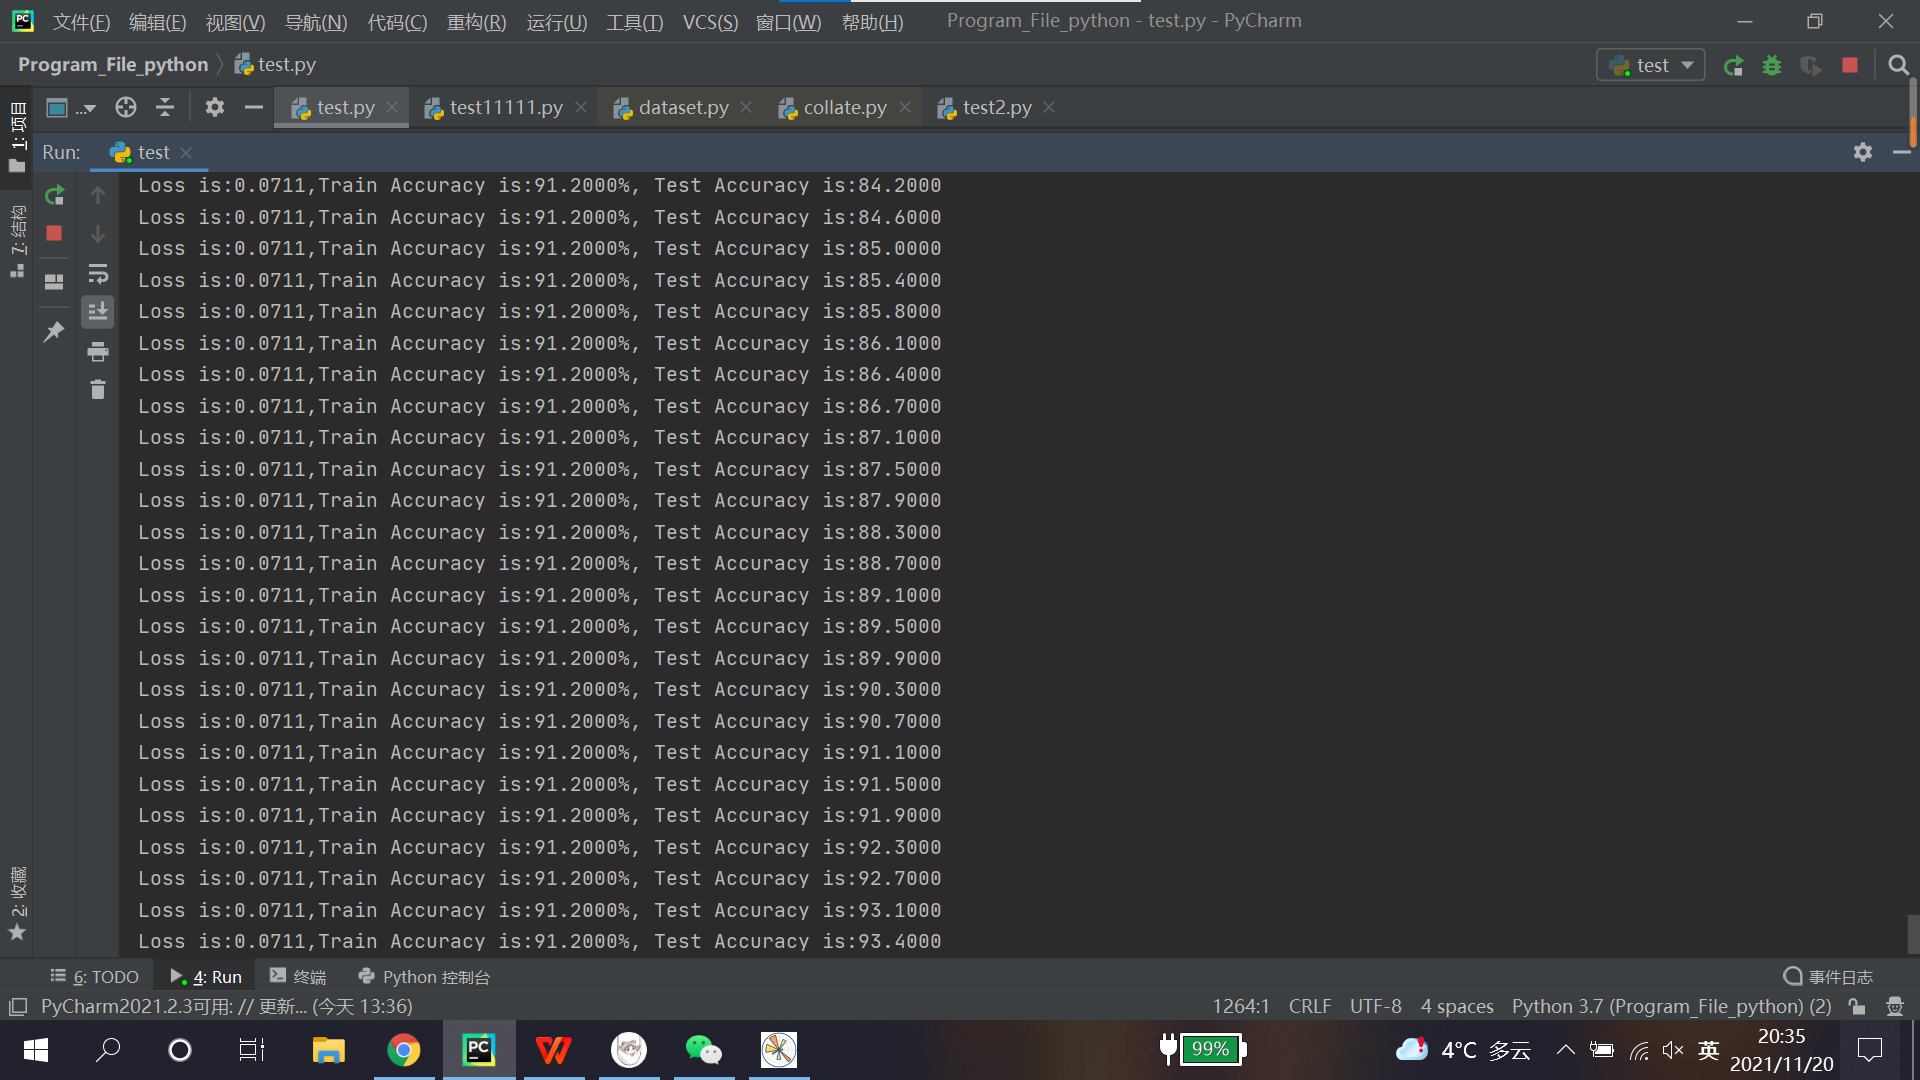1920x1080 pixels.
Task: Click the console vertical scrollbar thumb
Action: coord(1912,934)
